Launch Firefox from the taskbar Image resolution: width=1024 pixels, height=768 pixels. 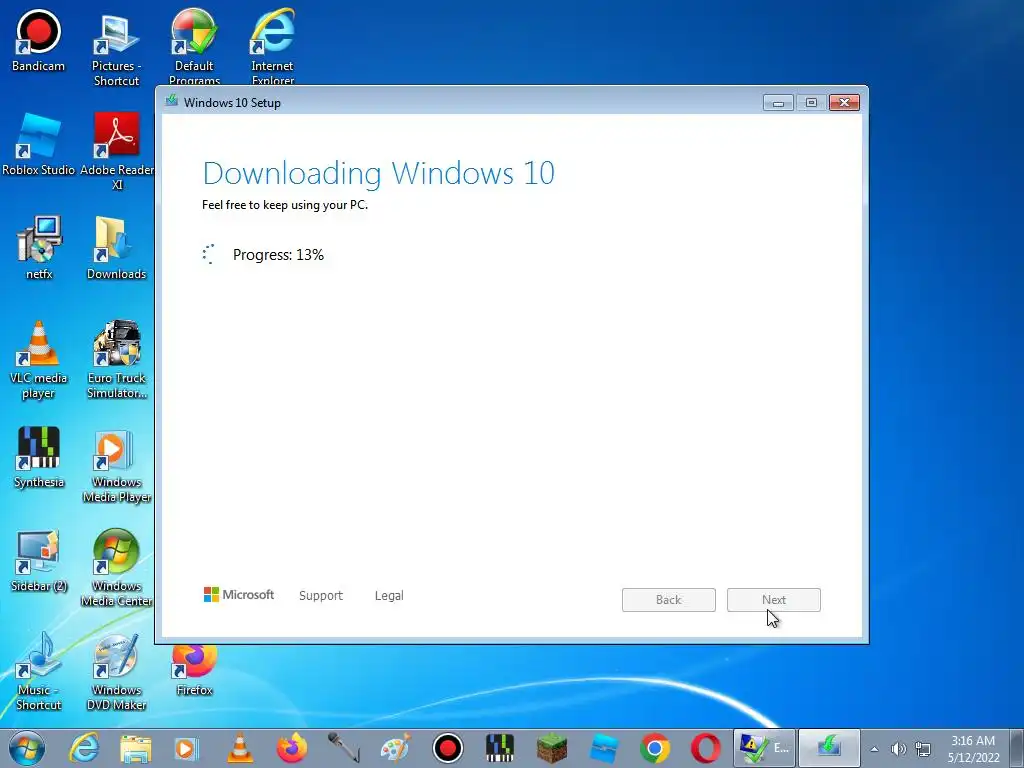[292, 748]
